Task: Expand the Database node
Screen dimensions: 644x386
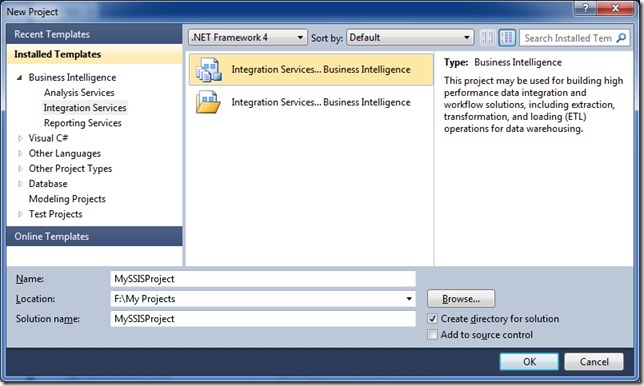Action: [x=20, y=184]
